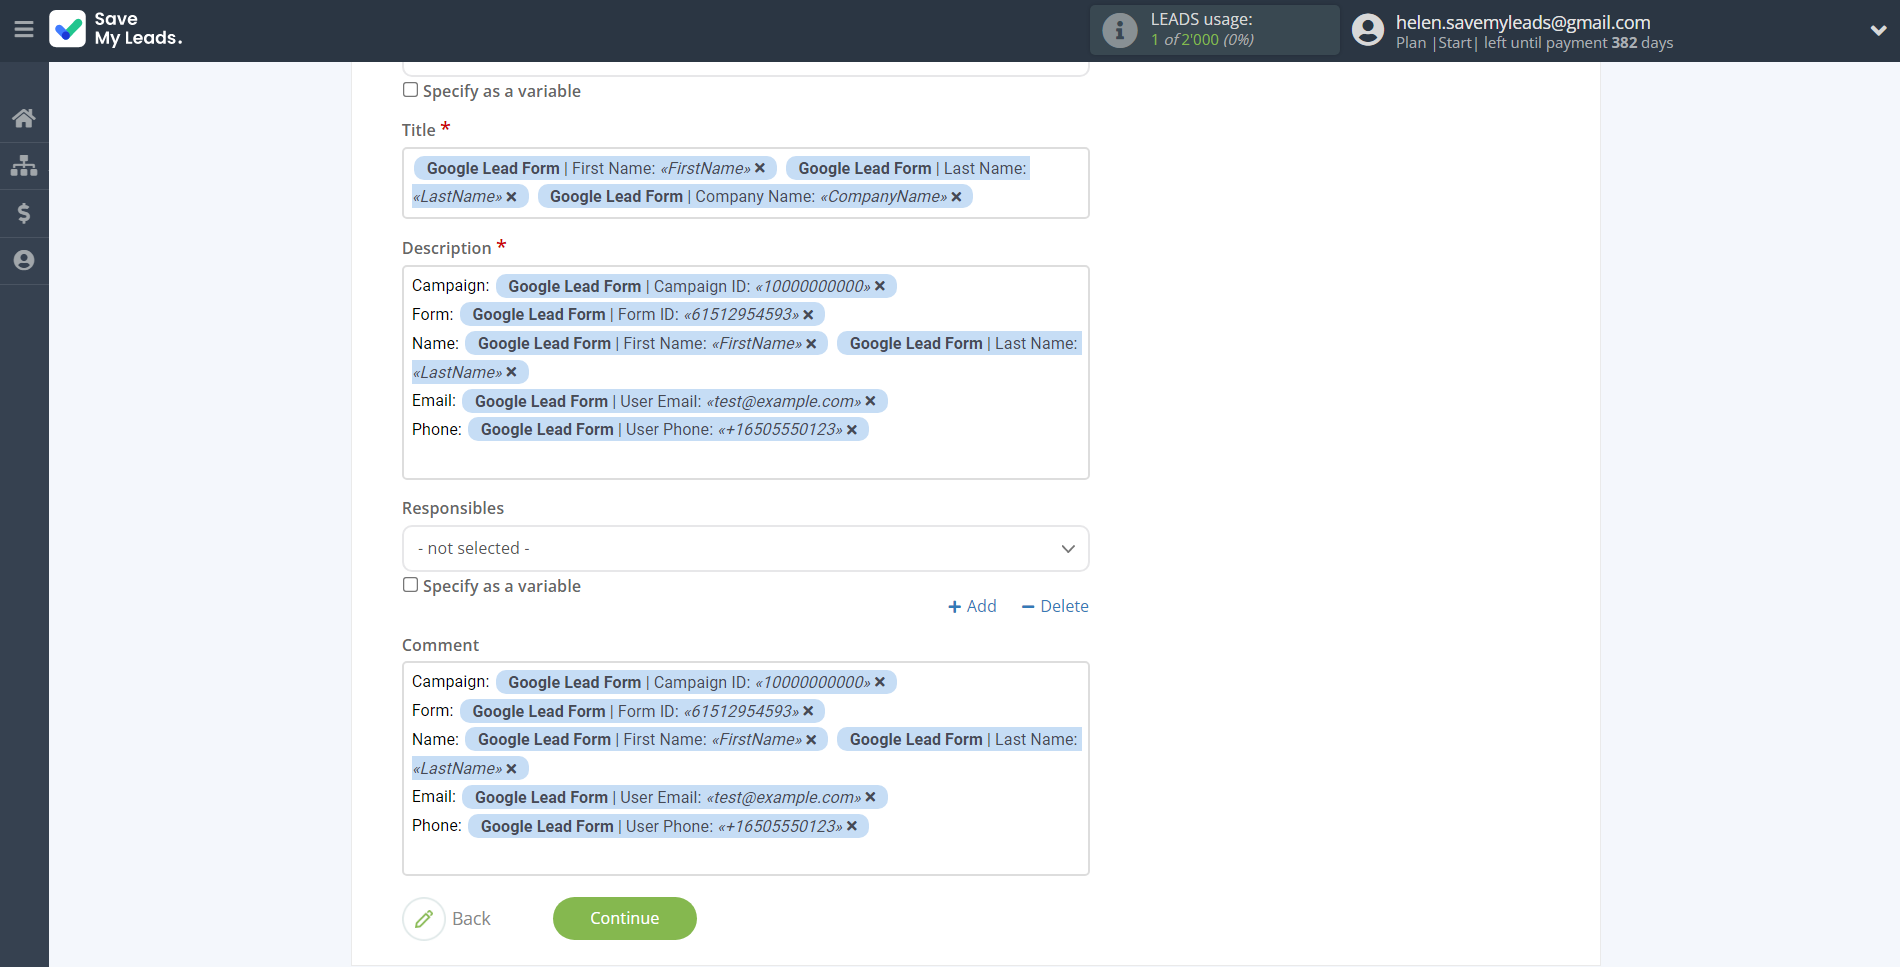1900x967 pixels.
Task: Remove User Phone tag in Description
Action: (x=852, y=430)
